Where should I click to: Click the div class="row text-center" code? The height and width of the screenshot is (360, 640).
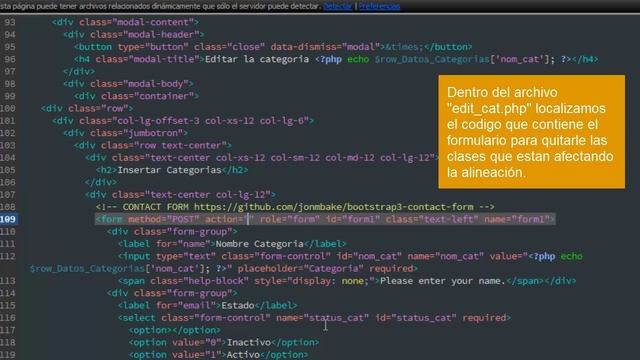pos(153,145)
